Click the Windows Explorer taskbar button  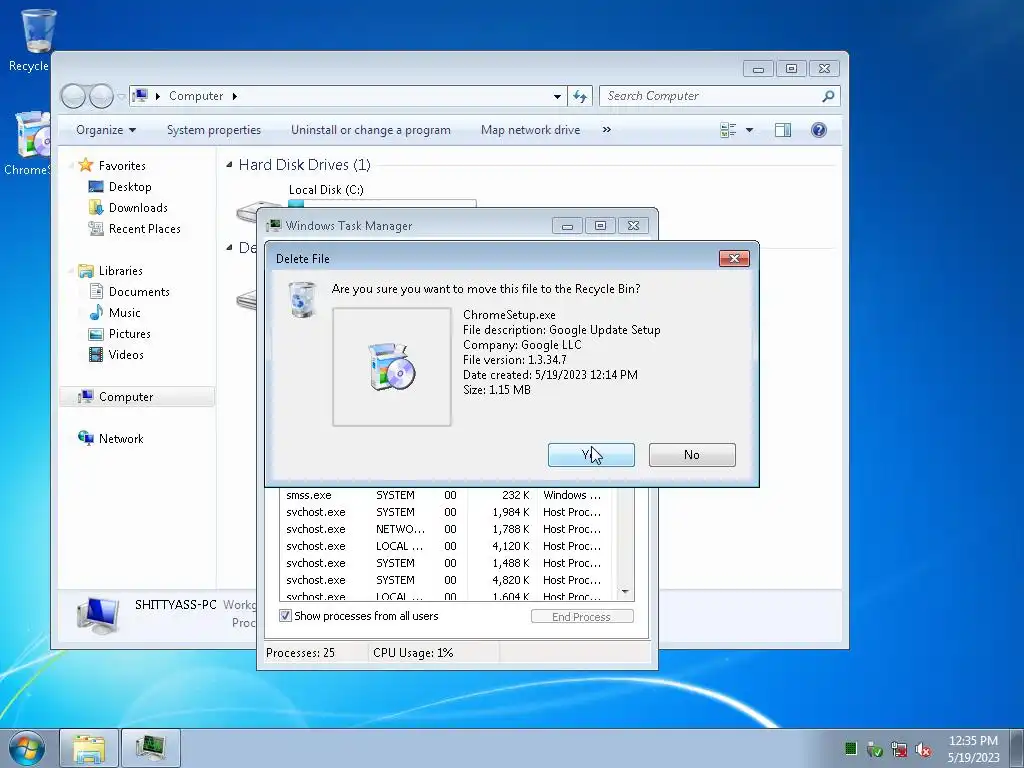89,748
